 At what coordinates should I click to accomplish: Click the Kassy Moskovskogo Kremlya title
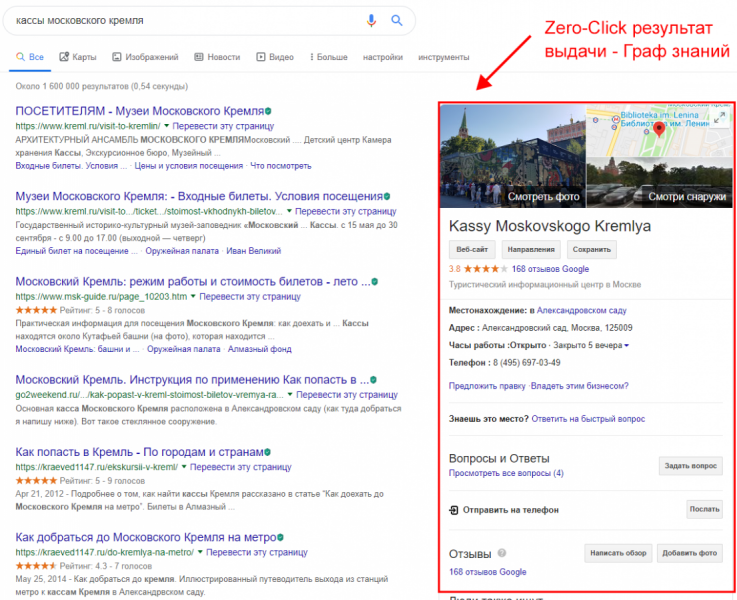(x=550, y=226)
